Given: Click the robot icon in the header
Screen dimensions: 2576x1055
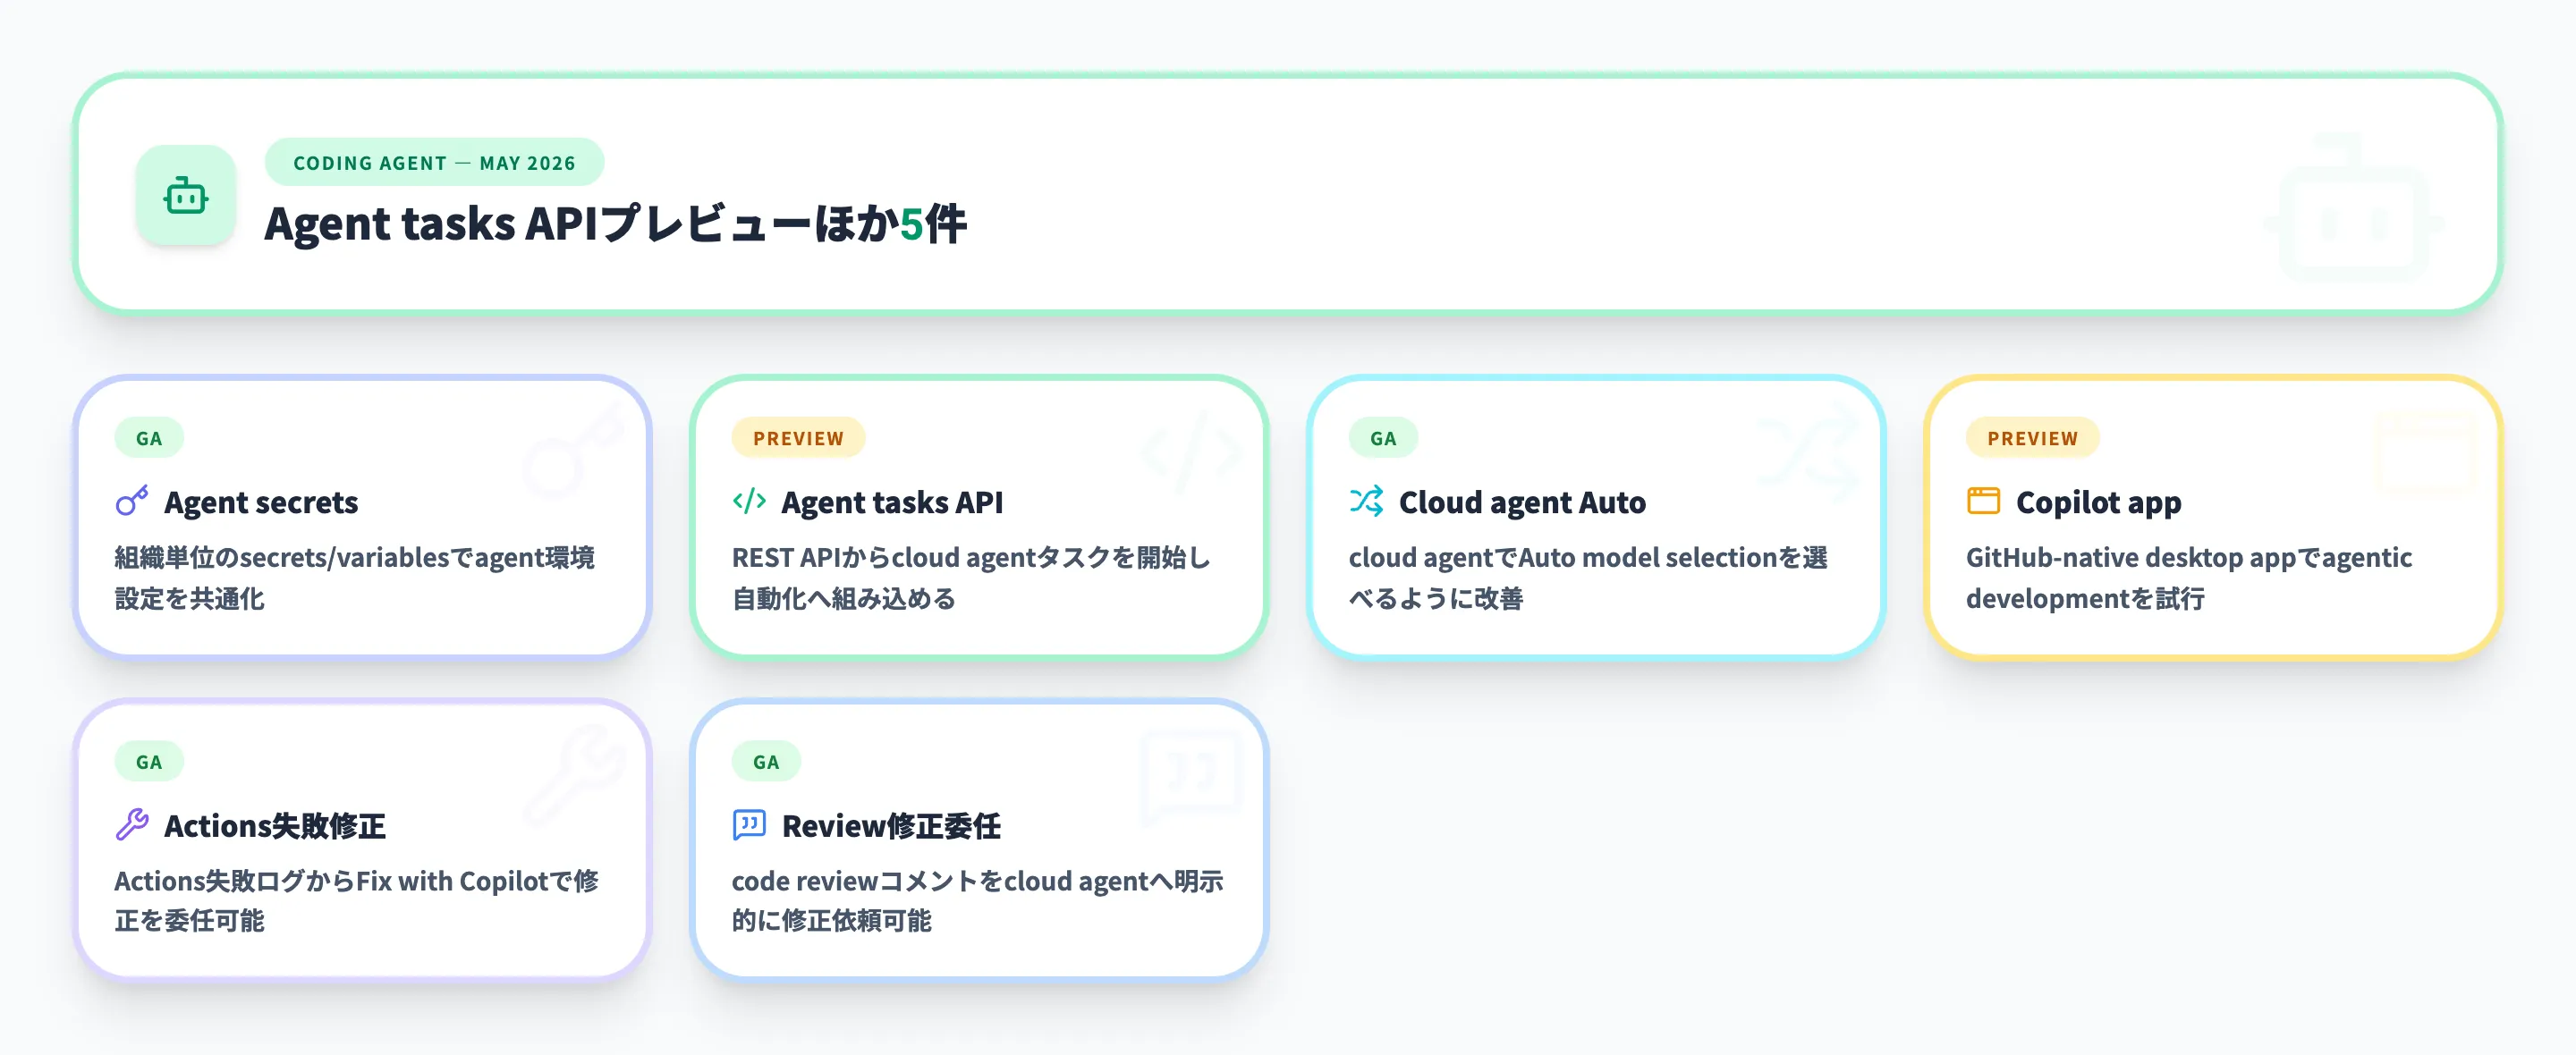Looking at the screenshot, I should [x=186, y=196].
